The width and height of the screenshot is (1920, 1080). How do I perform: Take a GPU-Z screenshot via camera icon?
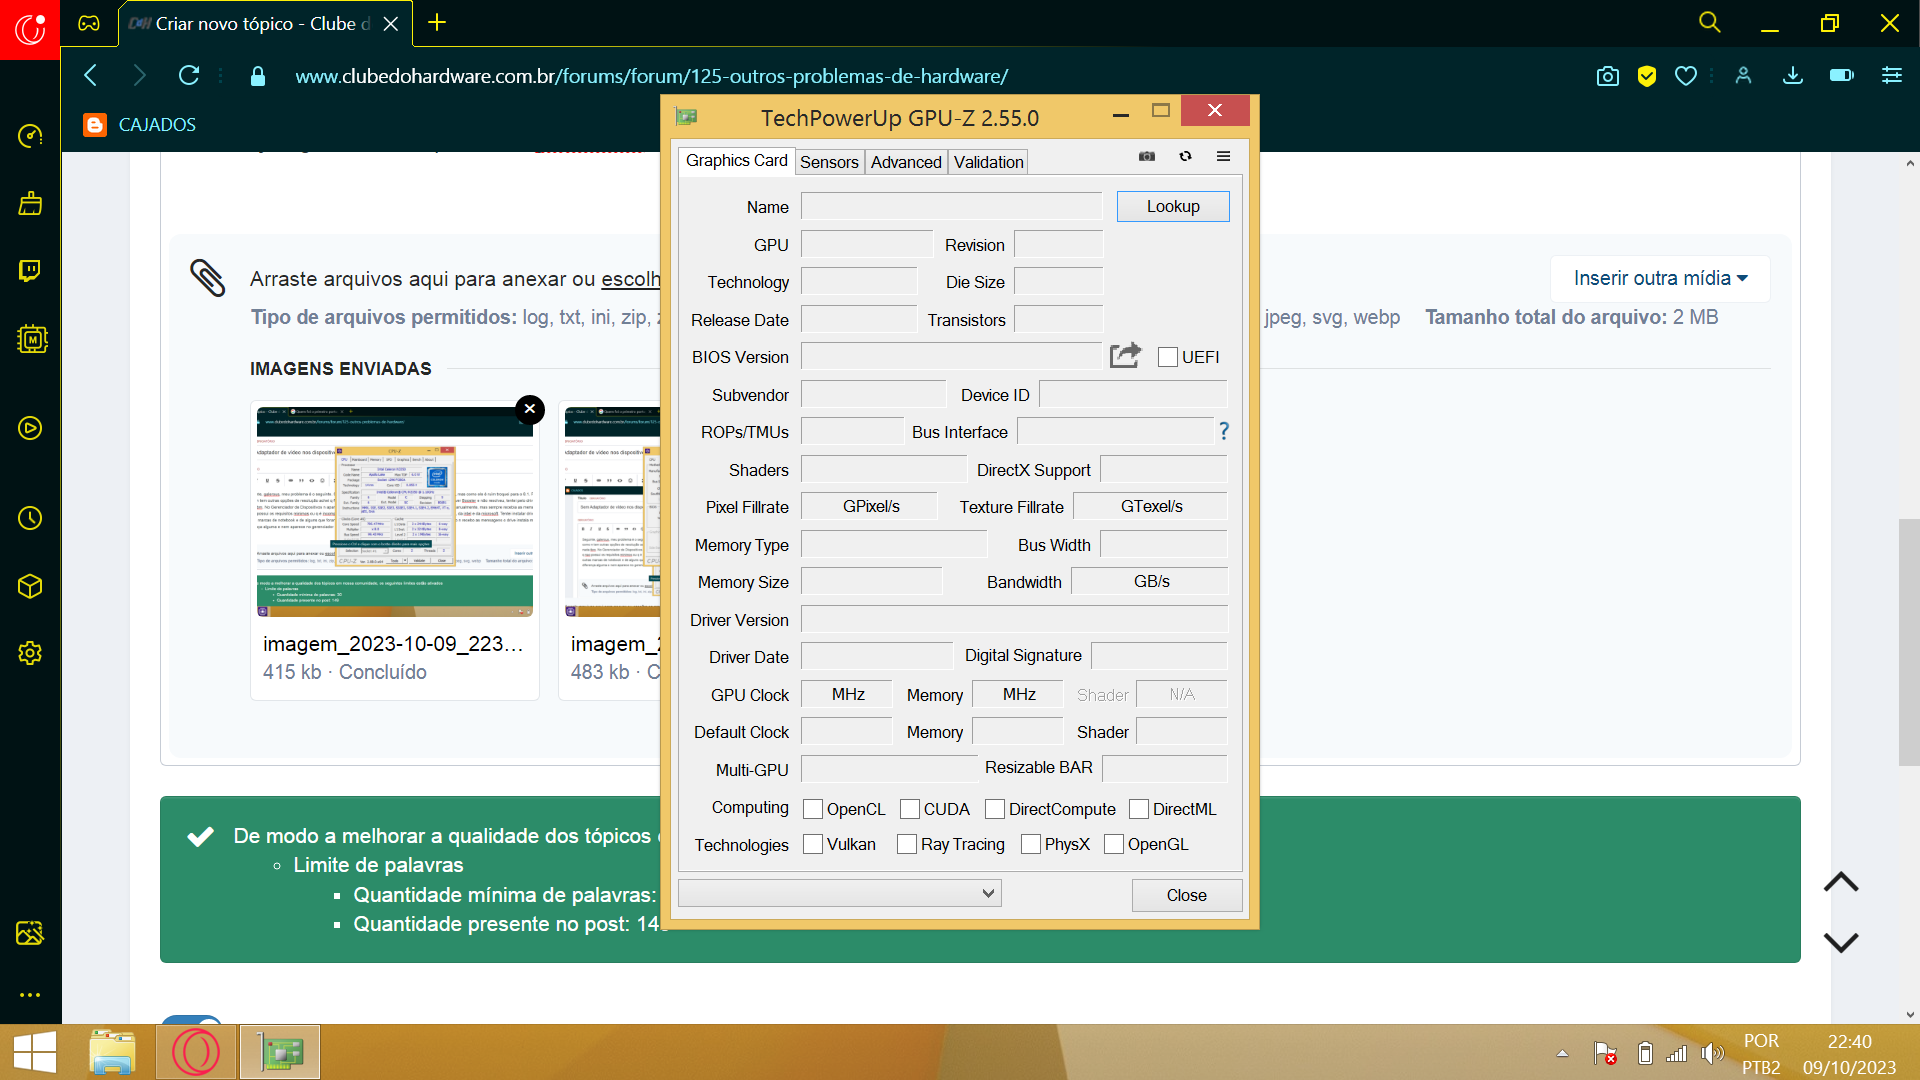[x=1147, y=156]
